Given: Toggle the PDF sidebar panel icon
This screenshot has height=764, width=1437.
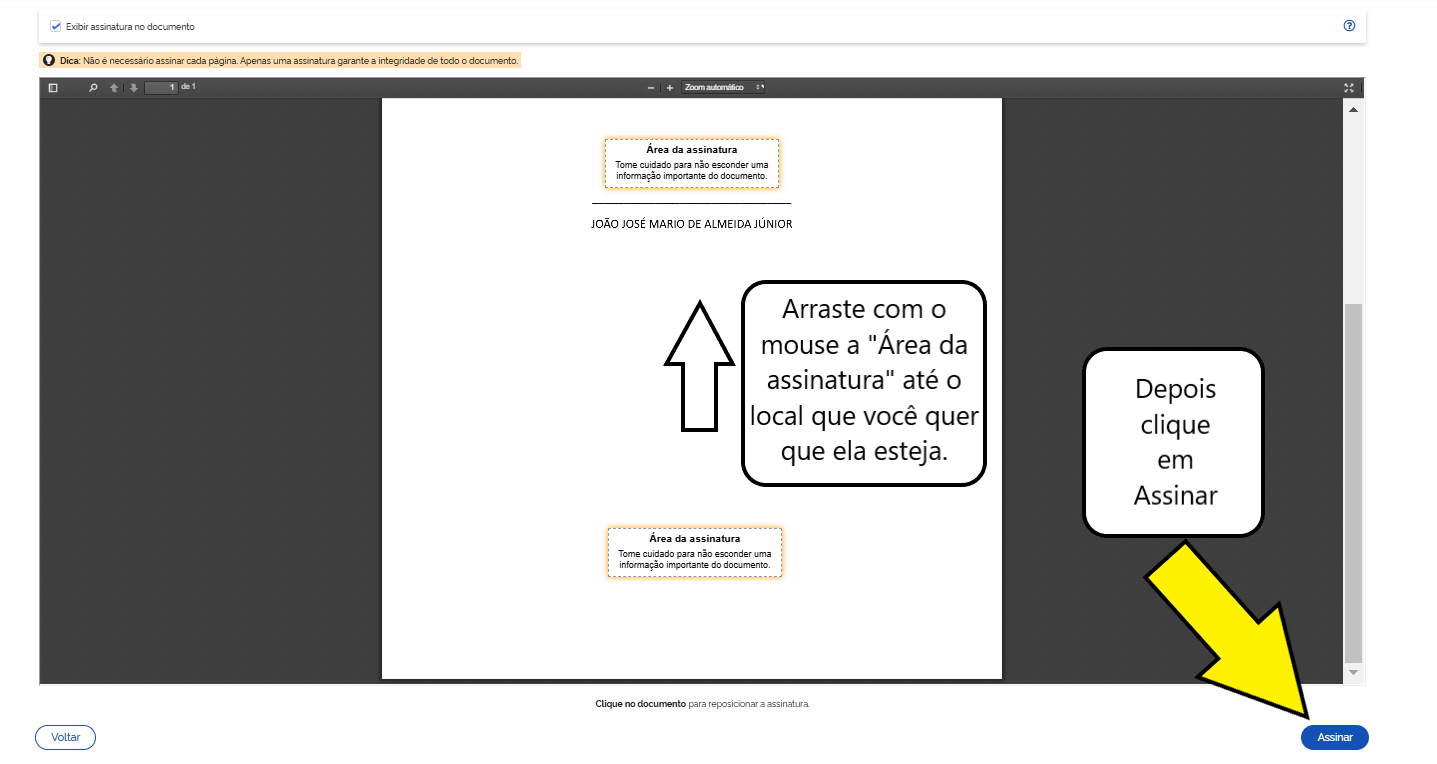Looking at the screenshot, I should pyautogui.click(x=53, y=88).
